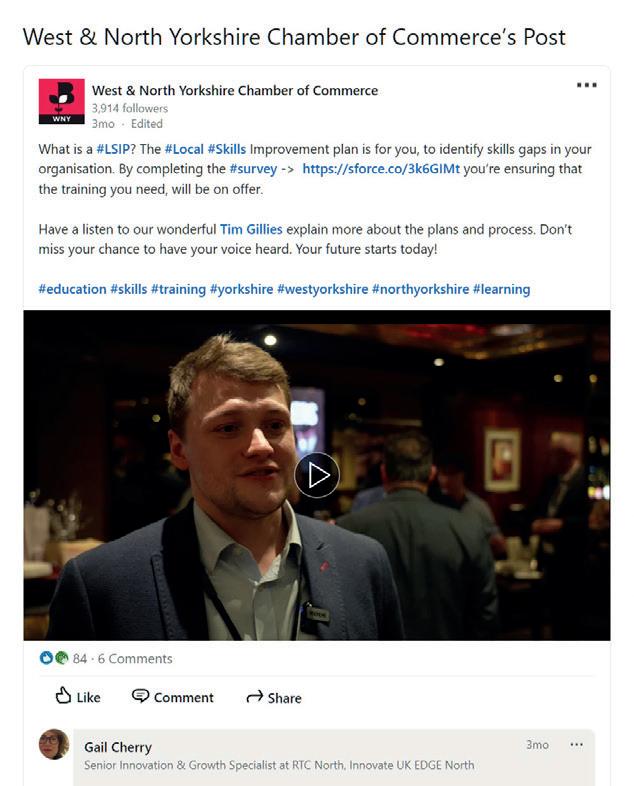Click the Comment speech bubble icon
634x786 pixels.
(140, 696)
